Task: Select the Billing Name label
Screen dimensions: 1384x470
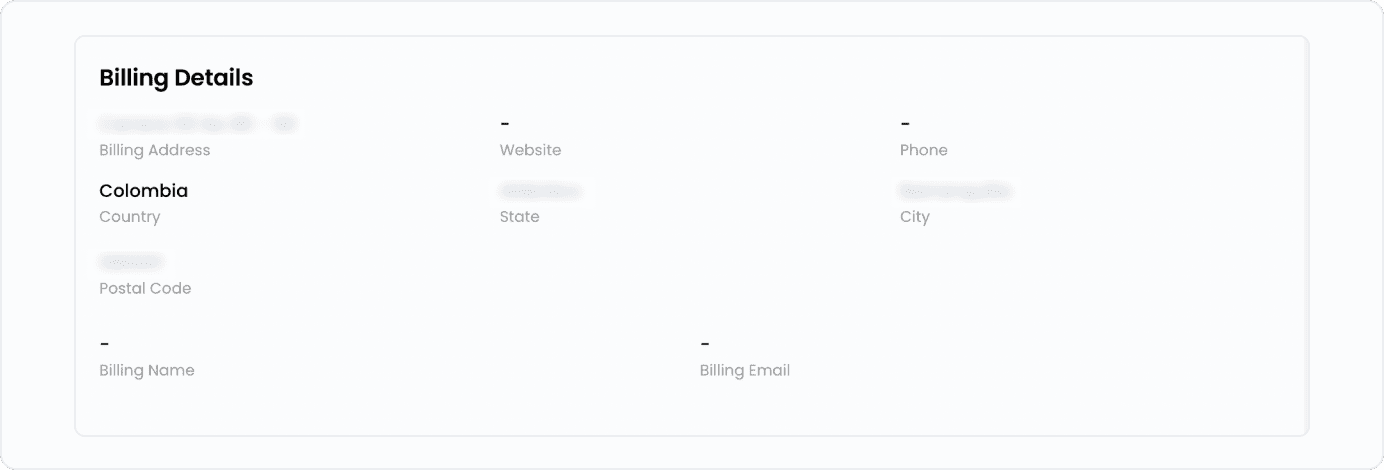Action: pos(147,370)
